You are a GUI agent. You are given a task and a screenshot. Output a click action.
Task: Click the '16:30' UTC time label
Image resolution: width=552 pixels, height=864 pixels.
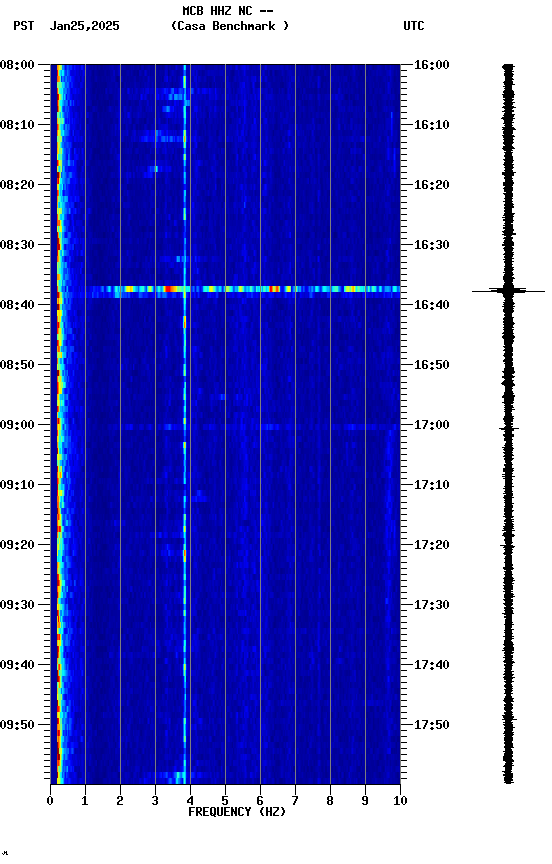tap(432, 245)
